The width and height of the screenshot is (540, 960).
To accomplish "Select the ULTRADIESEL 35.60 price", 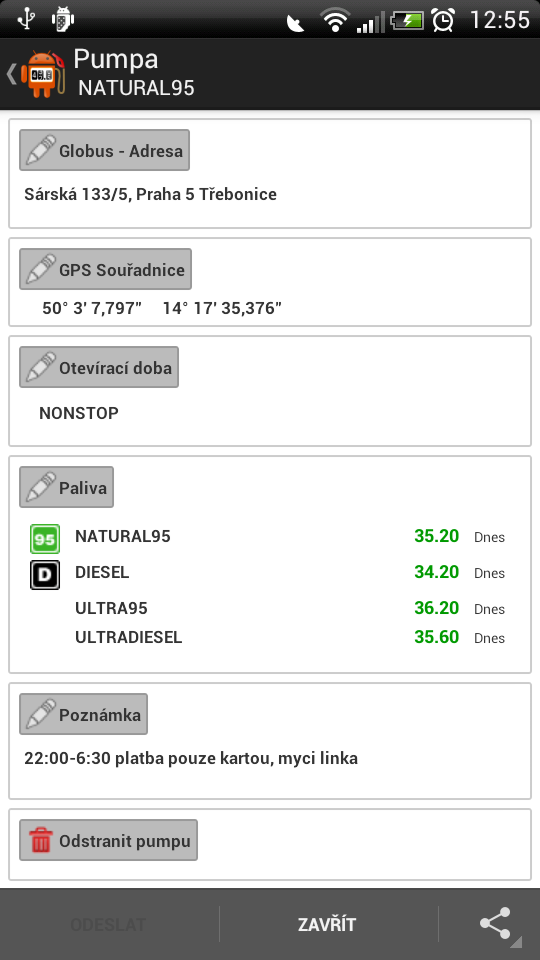I will click(437, 637).
